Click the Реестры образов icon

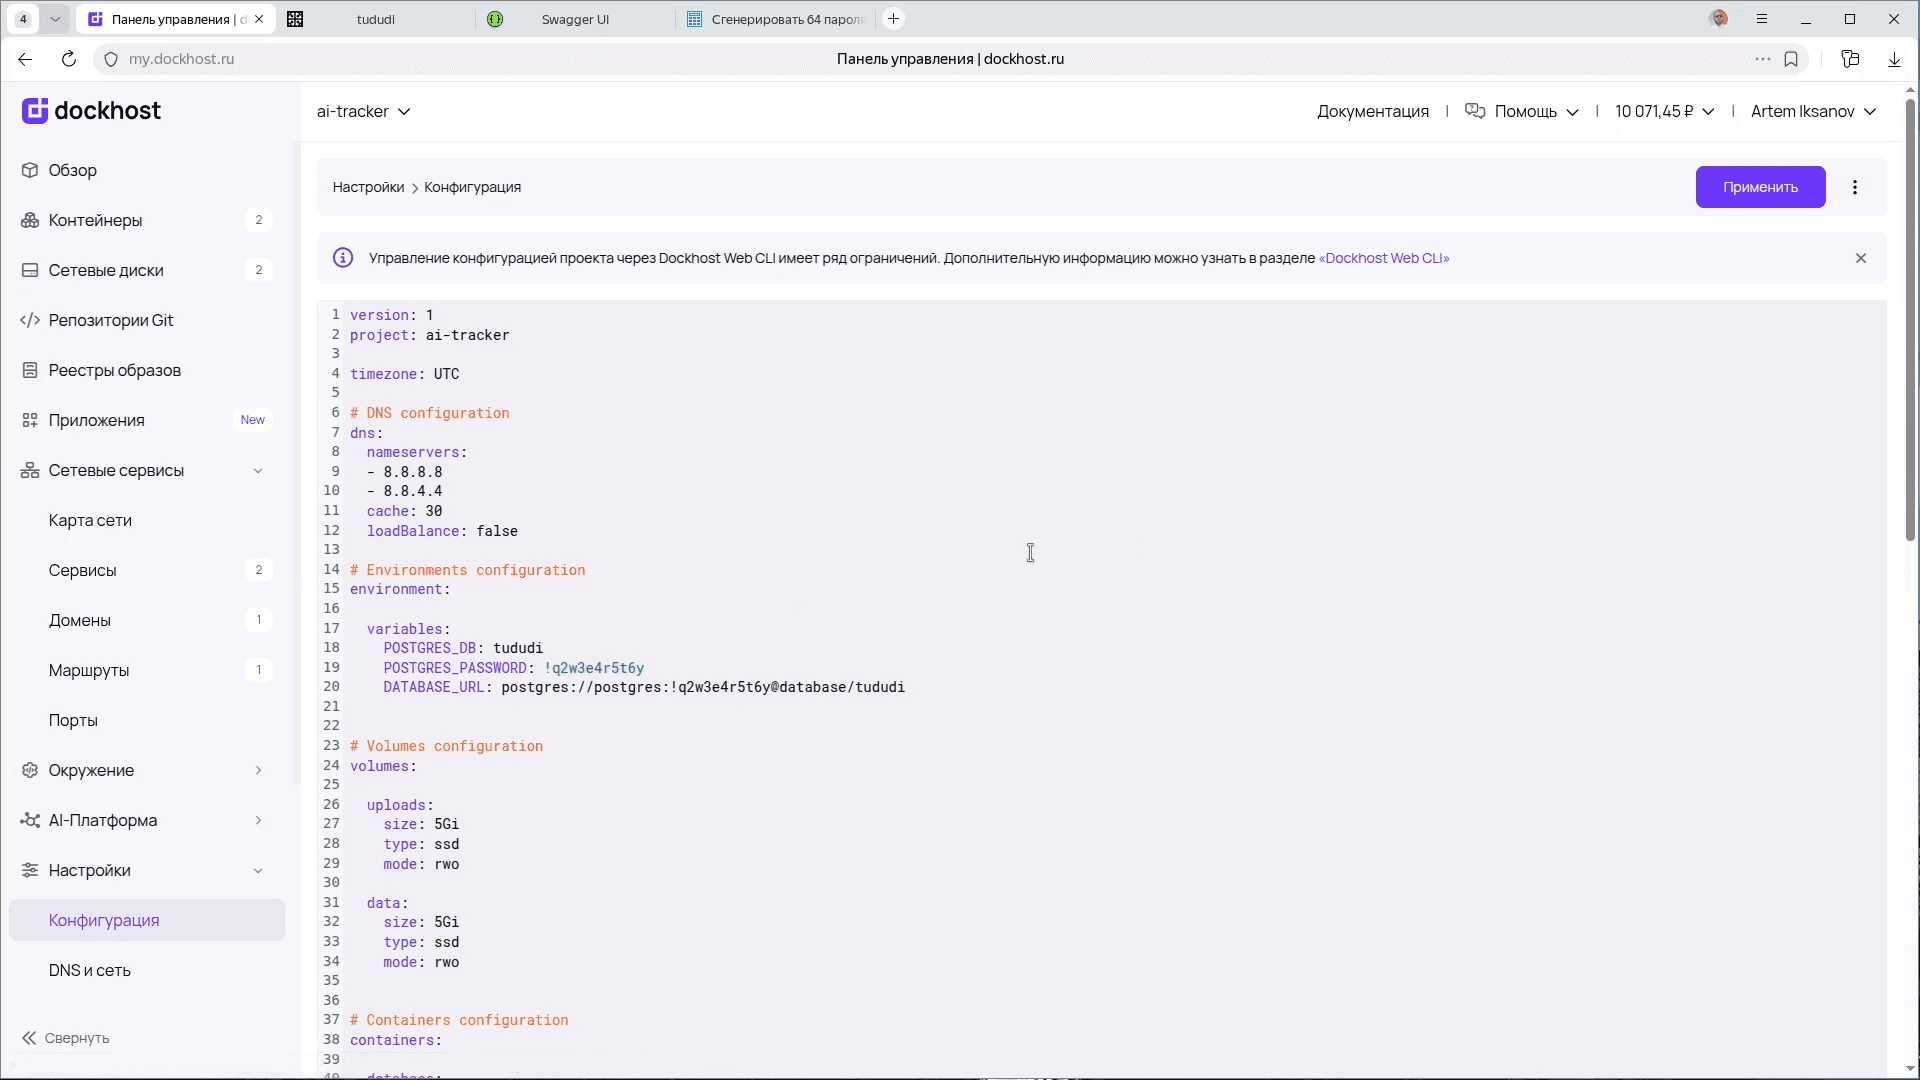pos(30,370)
